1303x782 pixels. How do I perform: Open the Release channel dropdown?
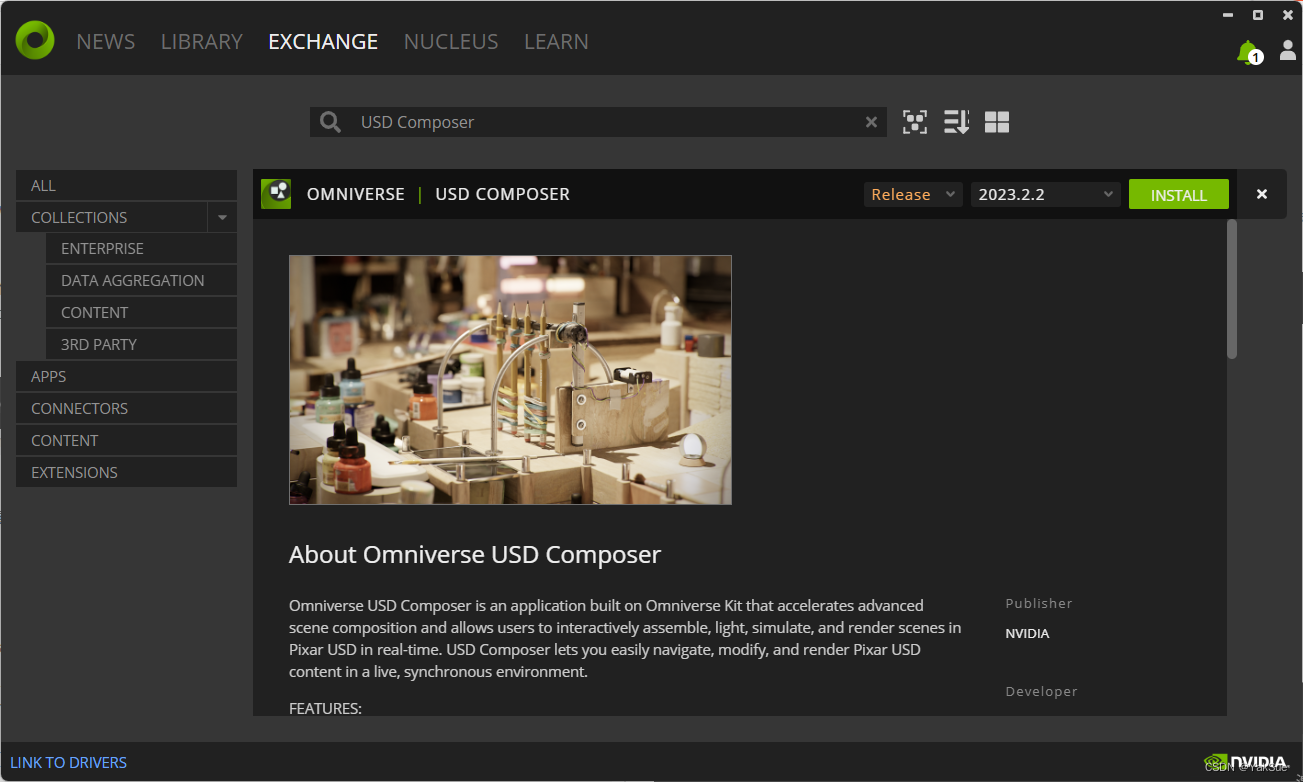pos(912,194)
